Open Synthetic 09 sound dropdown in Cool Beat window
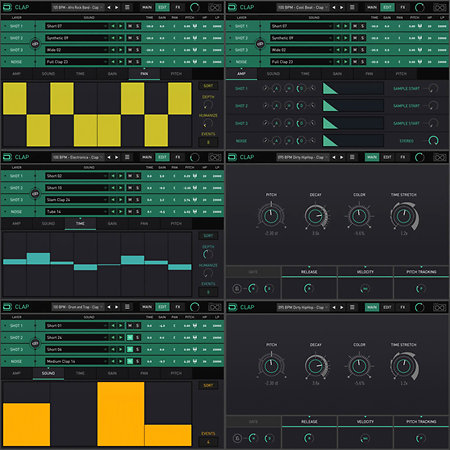The width and height of the screenshot is (450, 450). point(302,38)
